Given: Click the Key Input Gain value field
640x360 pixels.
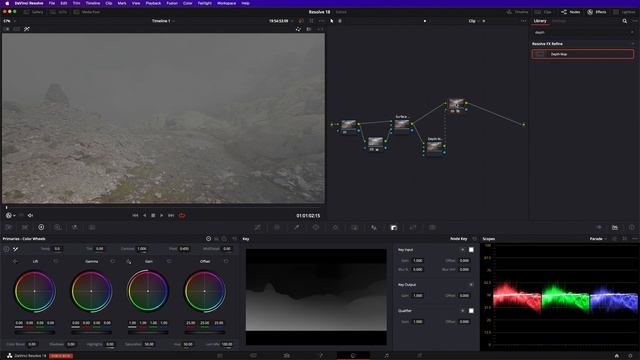Looking at the screenshot, I should point(418,260).
